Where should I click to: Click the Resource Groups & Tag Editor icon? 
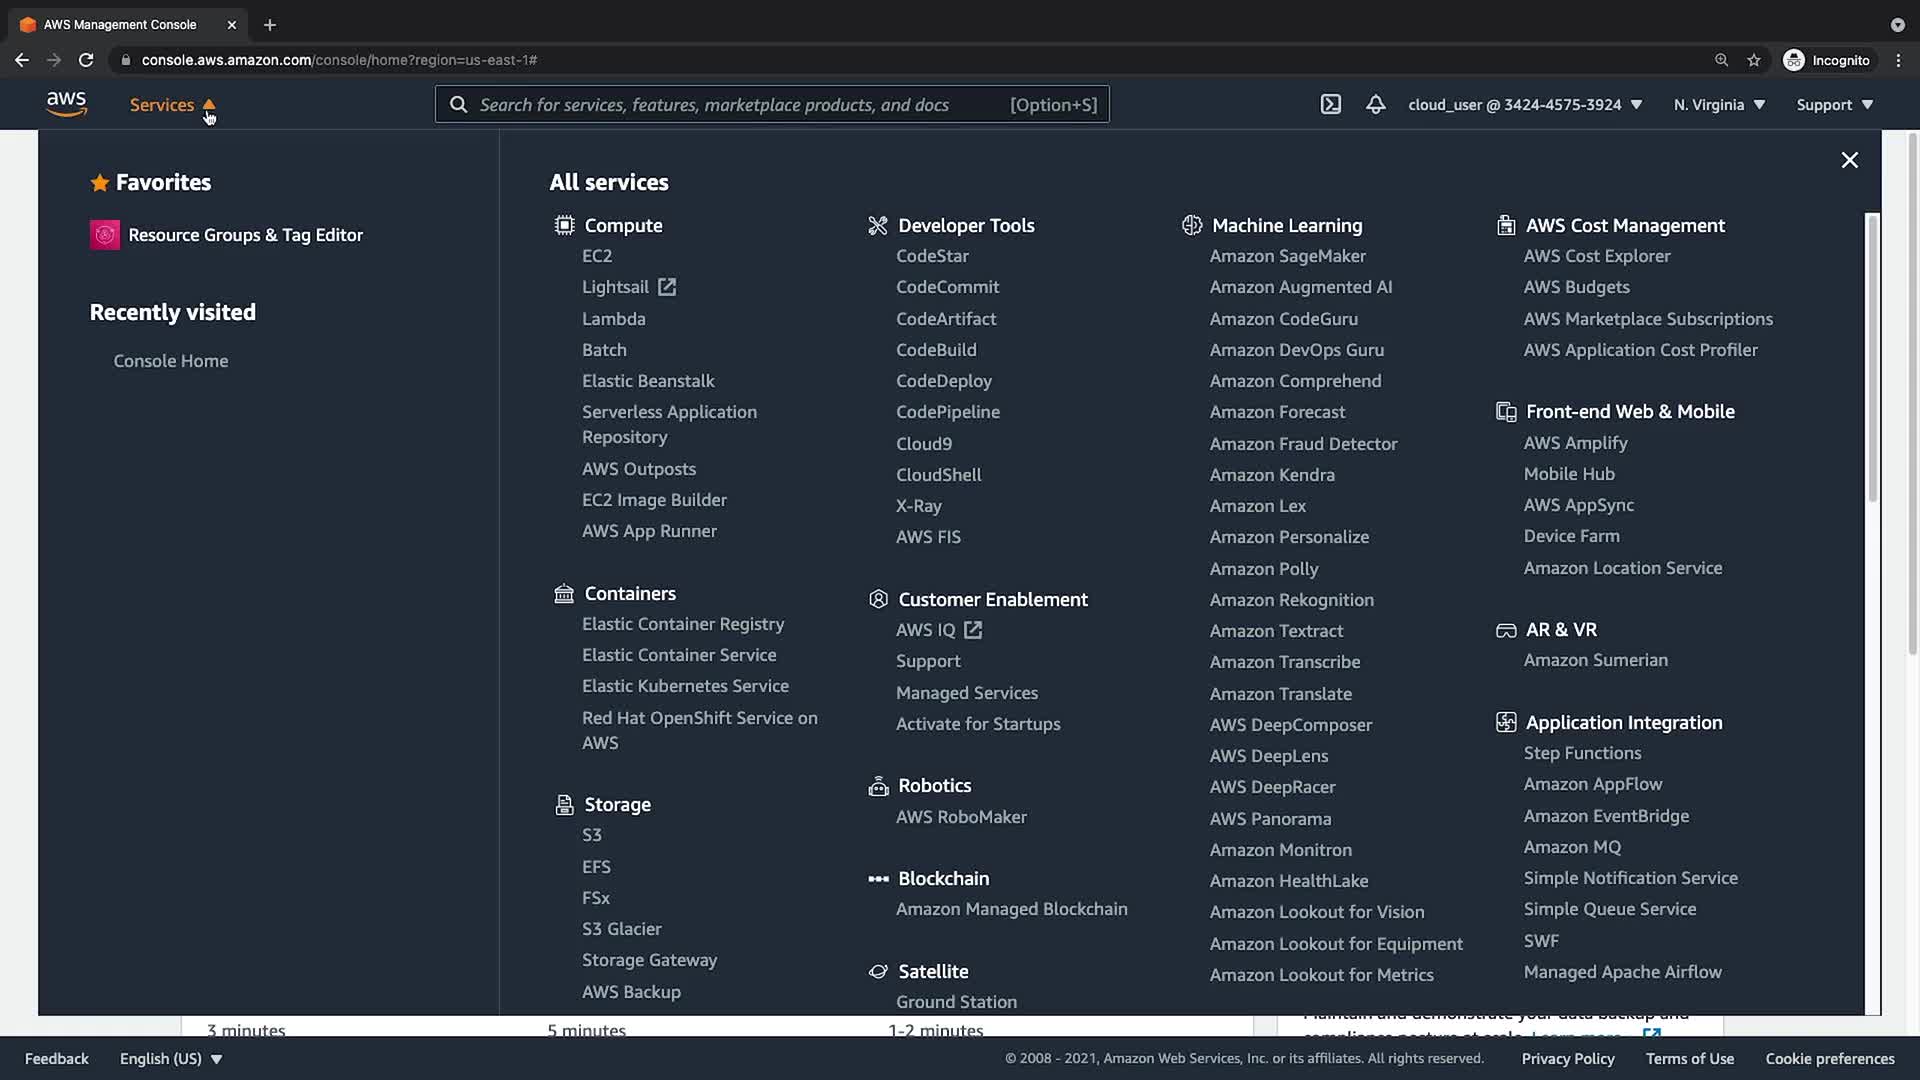tap(105, 235)
